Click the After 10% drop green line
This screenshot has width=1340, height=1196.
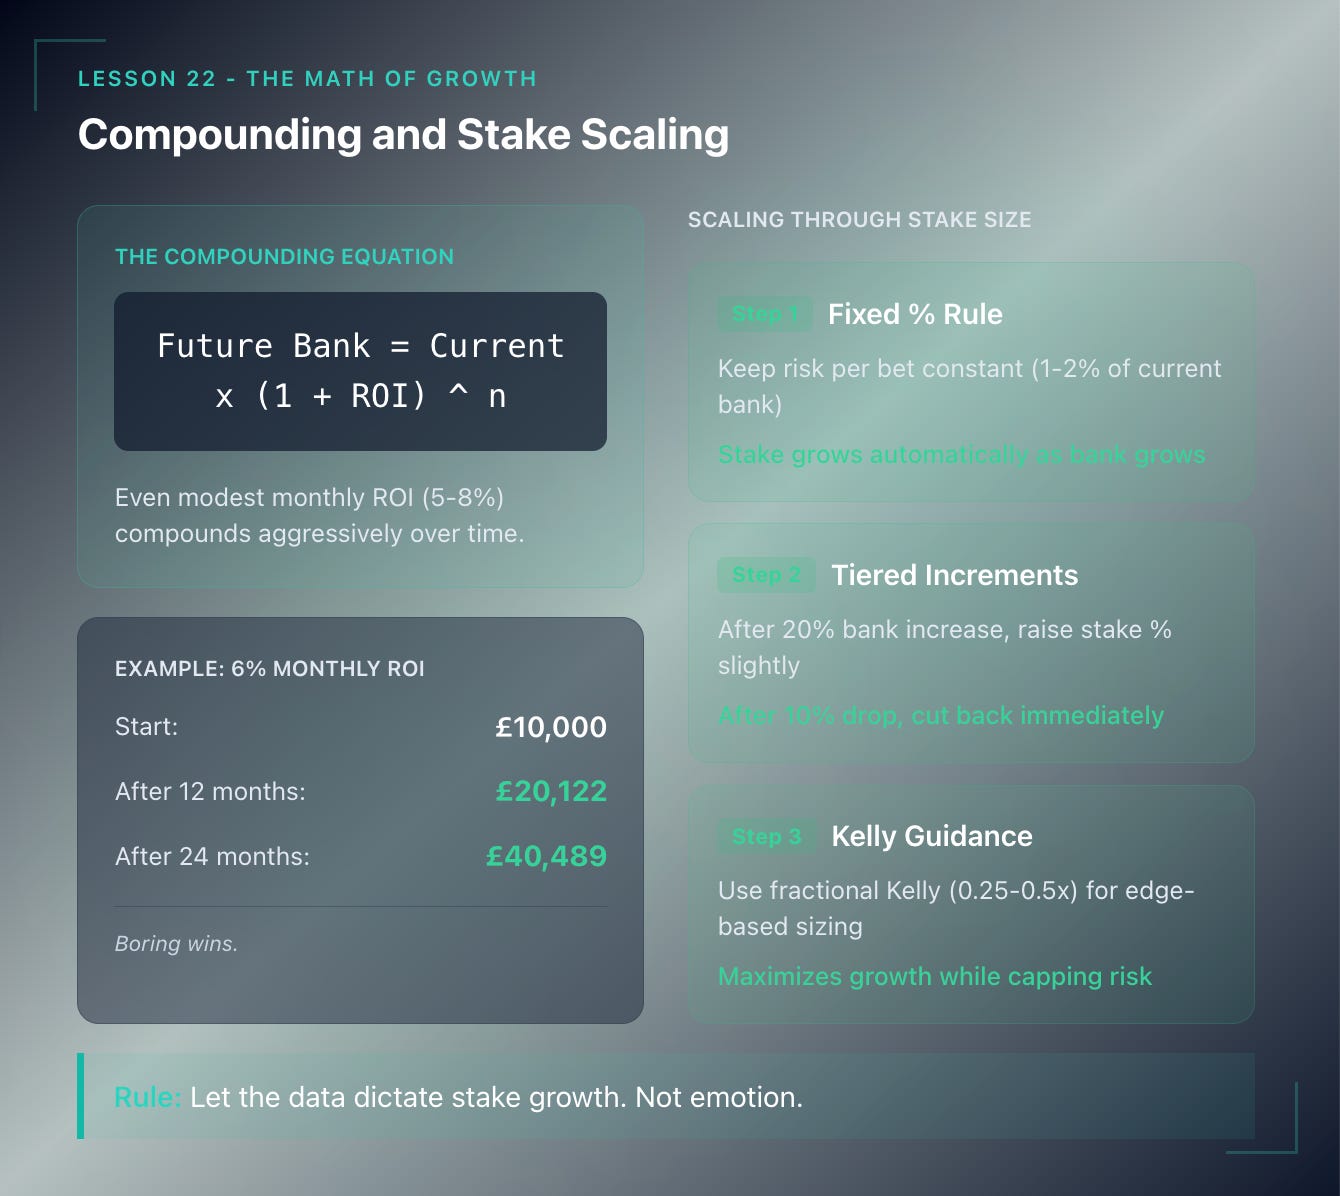coord(941,716)
